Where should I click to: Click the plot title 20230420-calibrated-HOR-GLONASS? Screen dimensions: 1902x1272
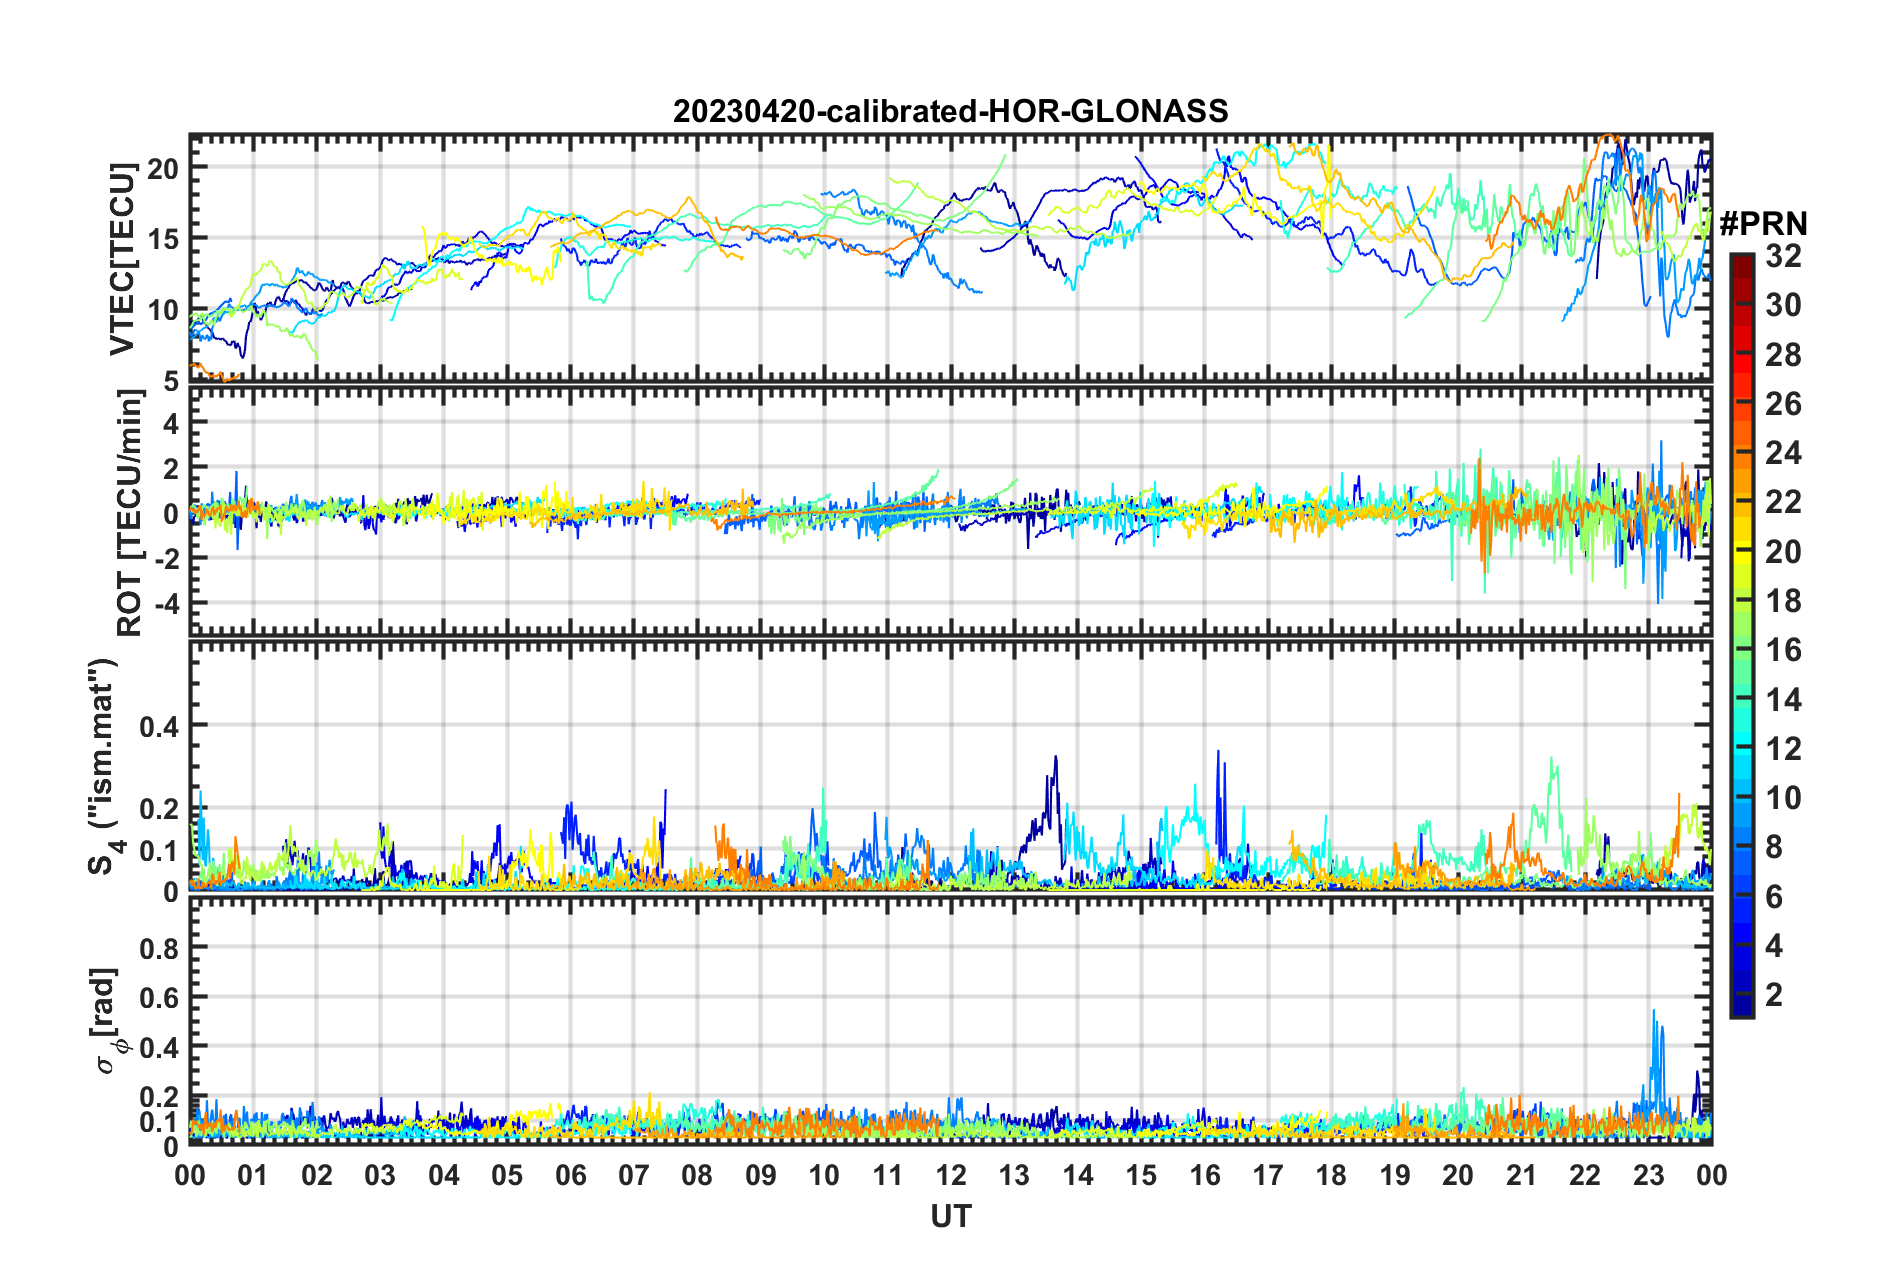click(950, 111)
